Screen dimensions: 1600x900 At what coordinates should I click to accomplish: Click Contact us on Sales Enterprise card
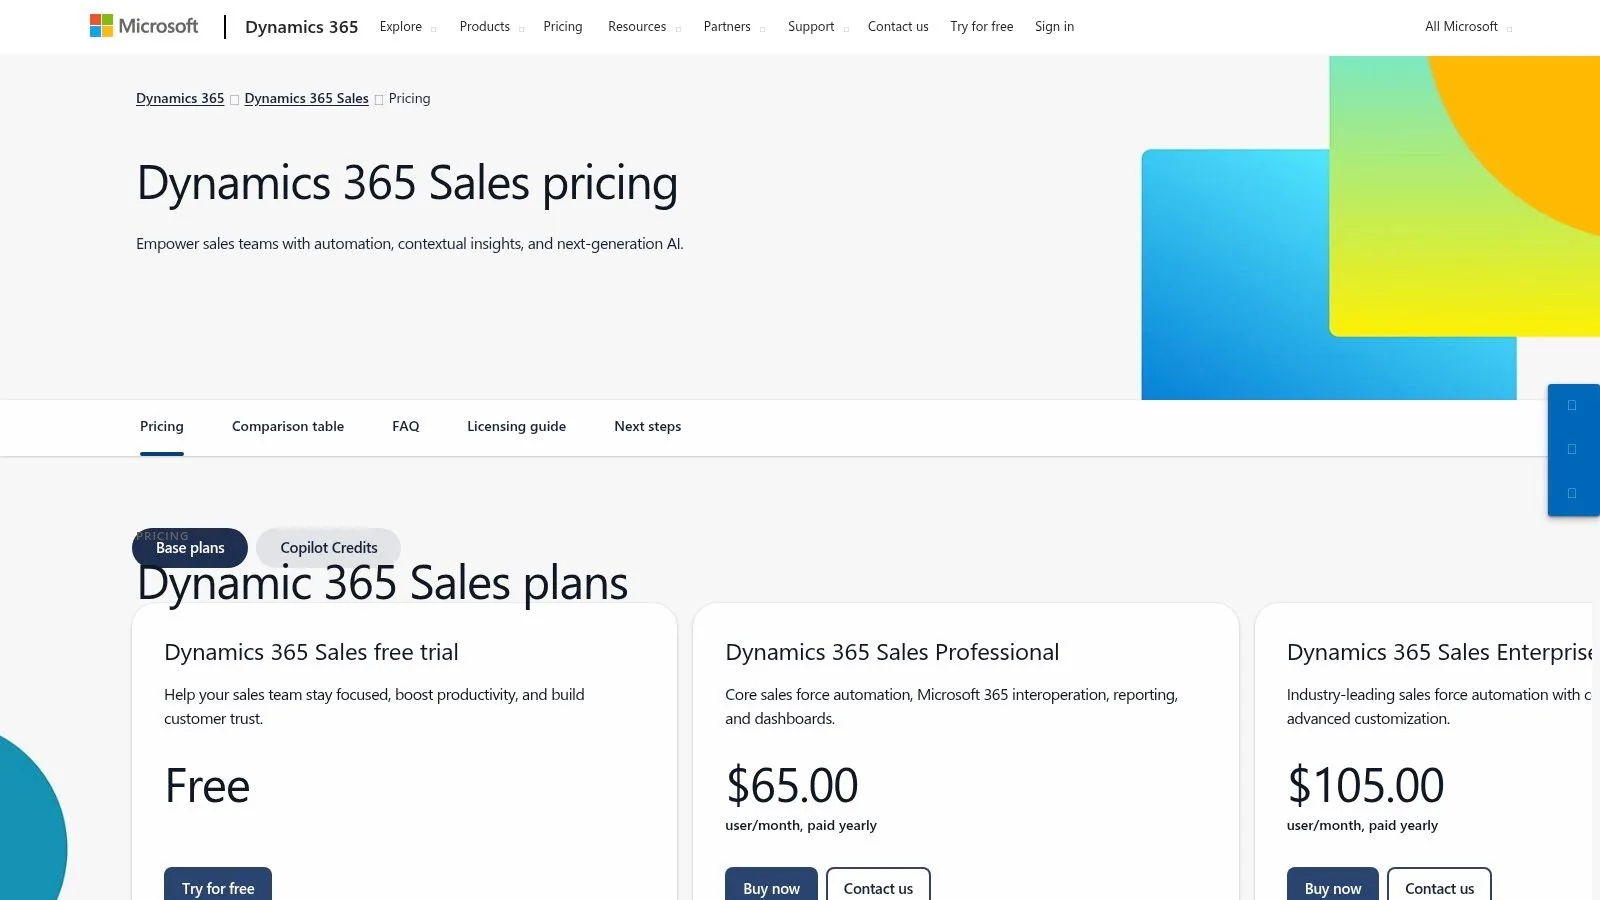point(1439,885)
